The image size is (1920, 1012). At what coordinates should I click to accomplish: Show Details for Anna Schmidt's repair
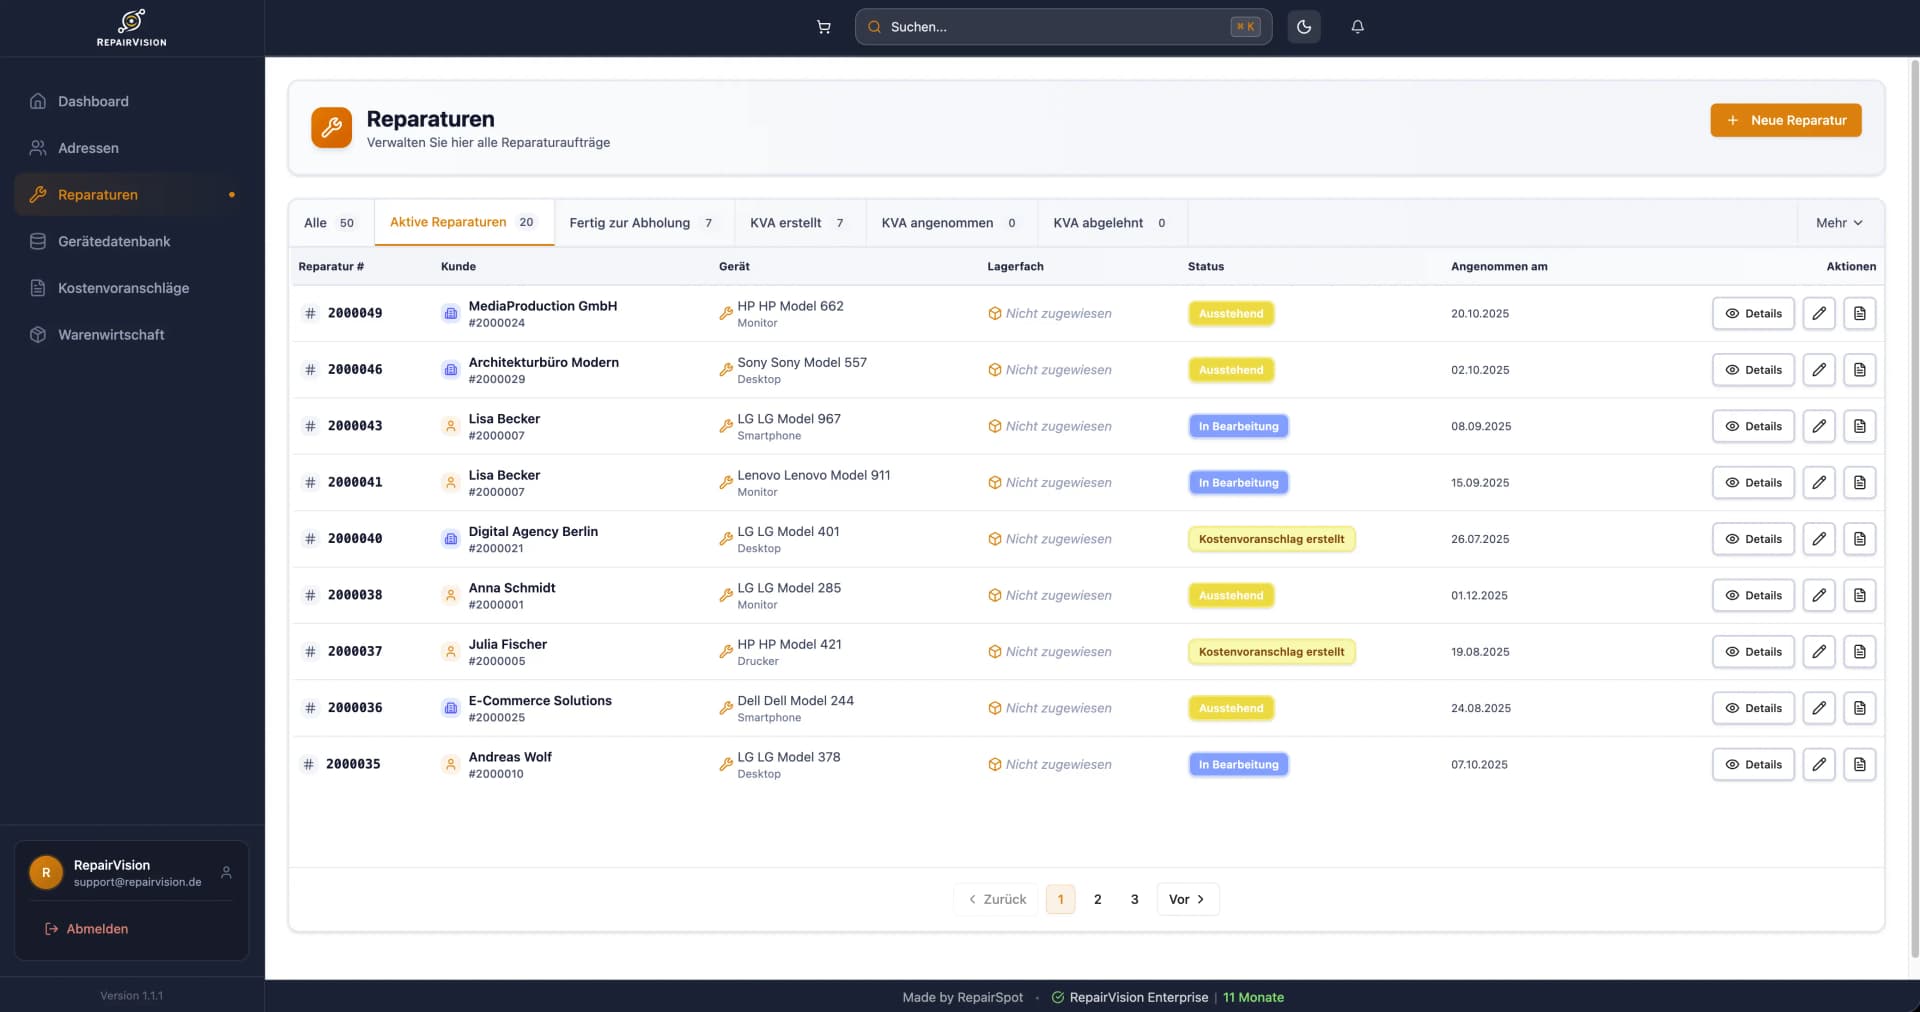[x=1752, y=595]
